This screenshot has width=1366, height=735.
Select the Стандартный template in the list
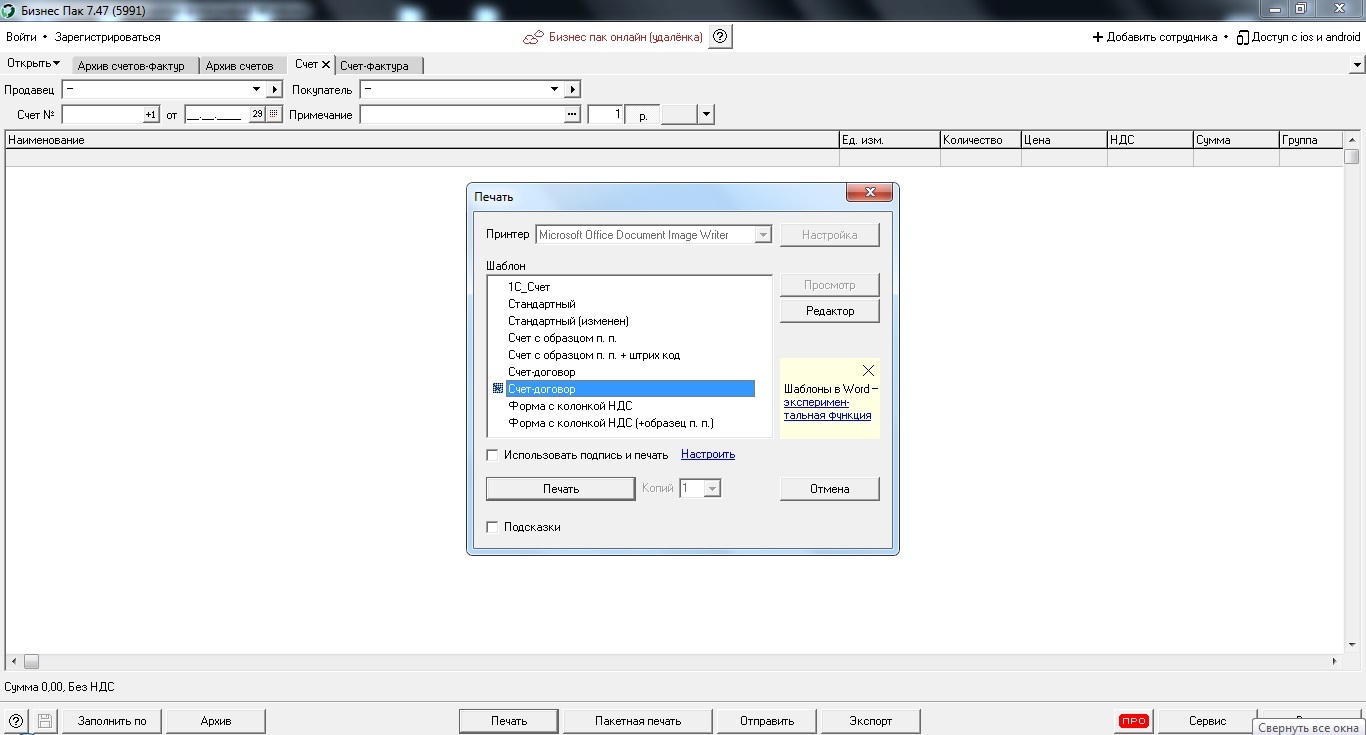tap(541, 304)
